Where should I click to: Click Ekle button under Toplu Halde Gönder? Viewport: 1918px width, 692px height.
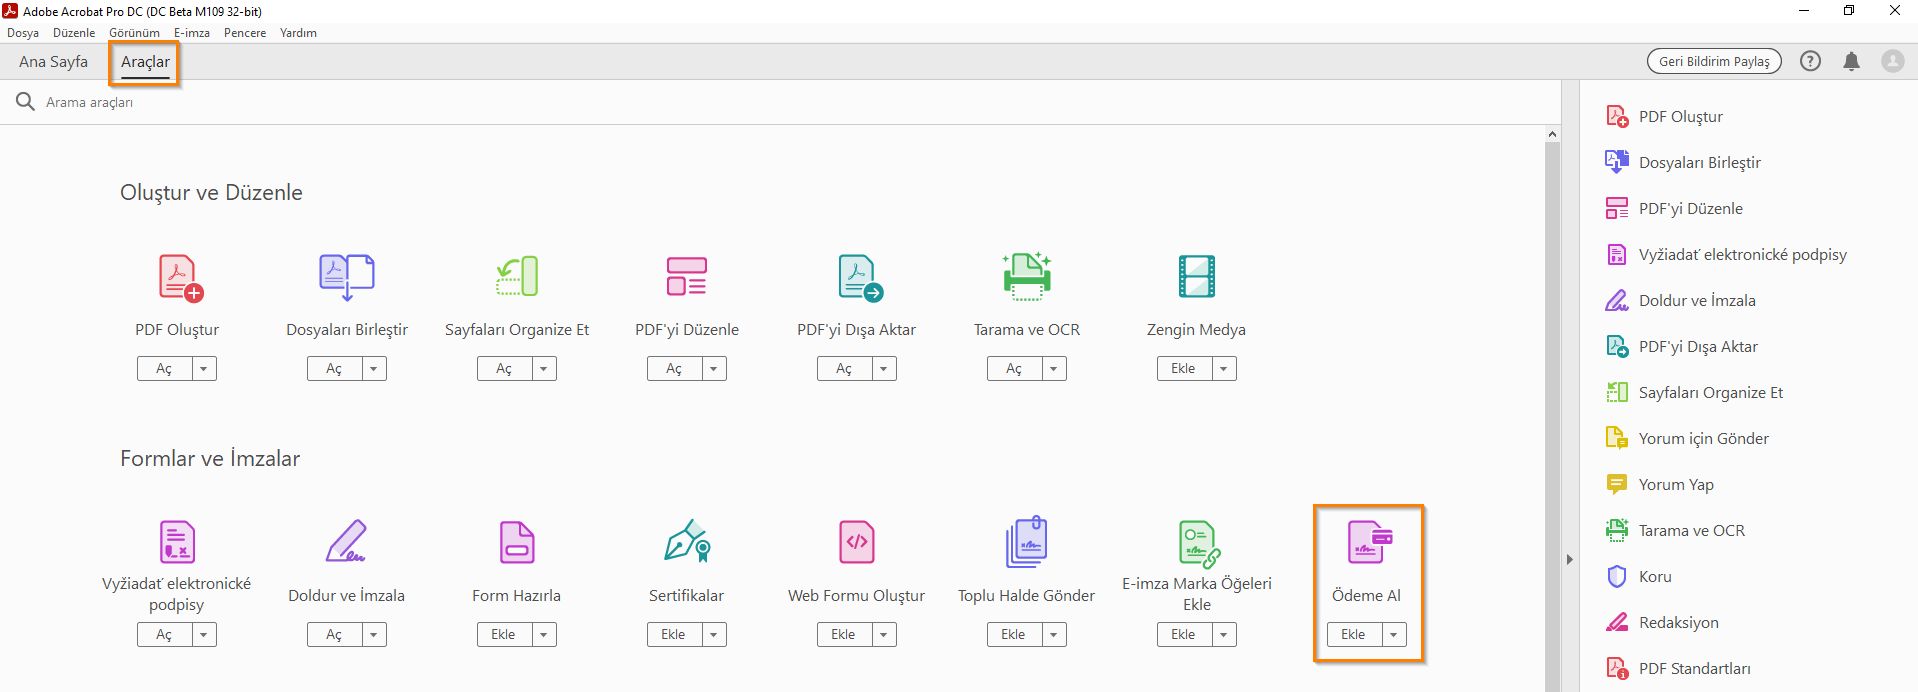(1015, 635)
